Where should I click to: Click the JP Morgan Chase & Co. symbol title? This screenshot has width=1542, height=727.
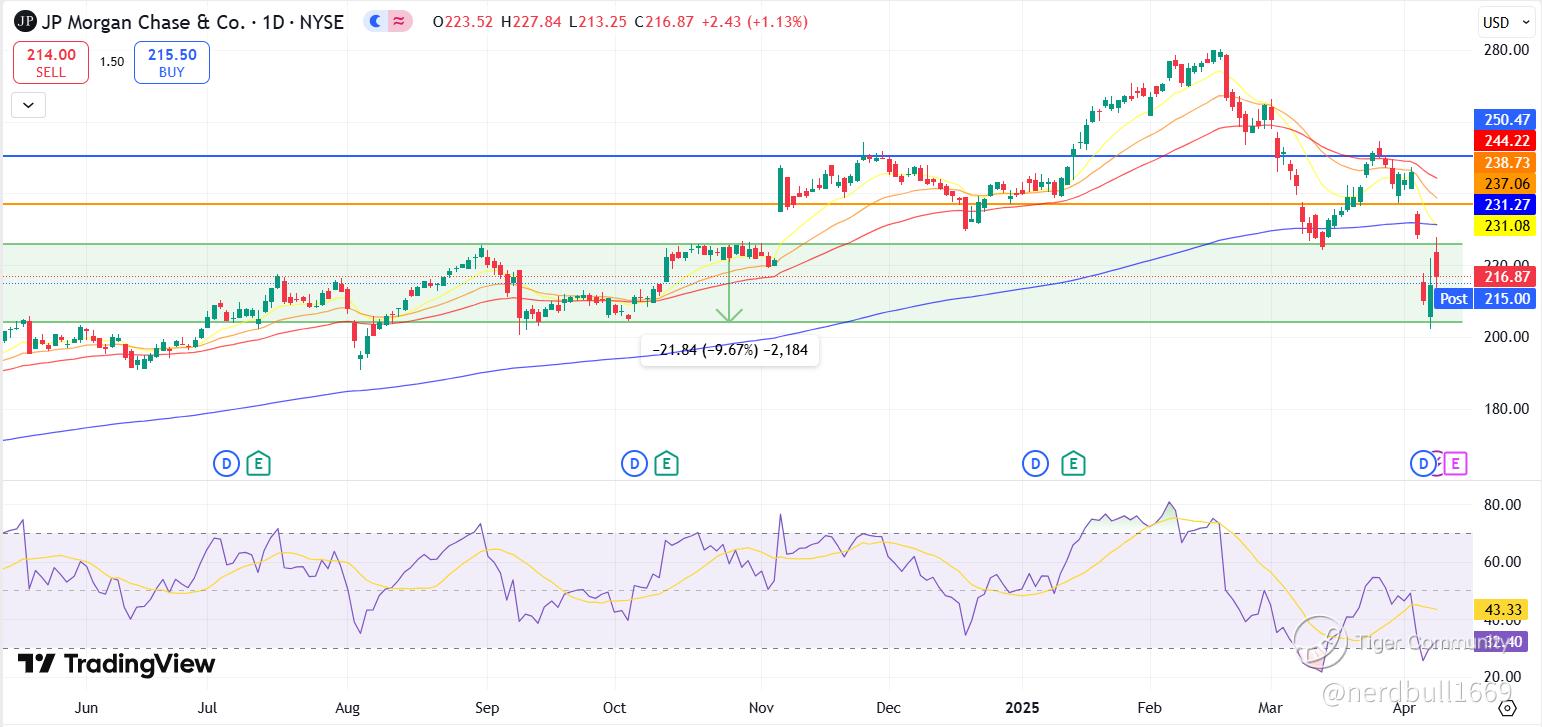pos(145,22)
